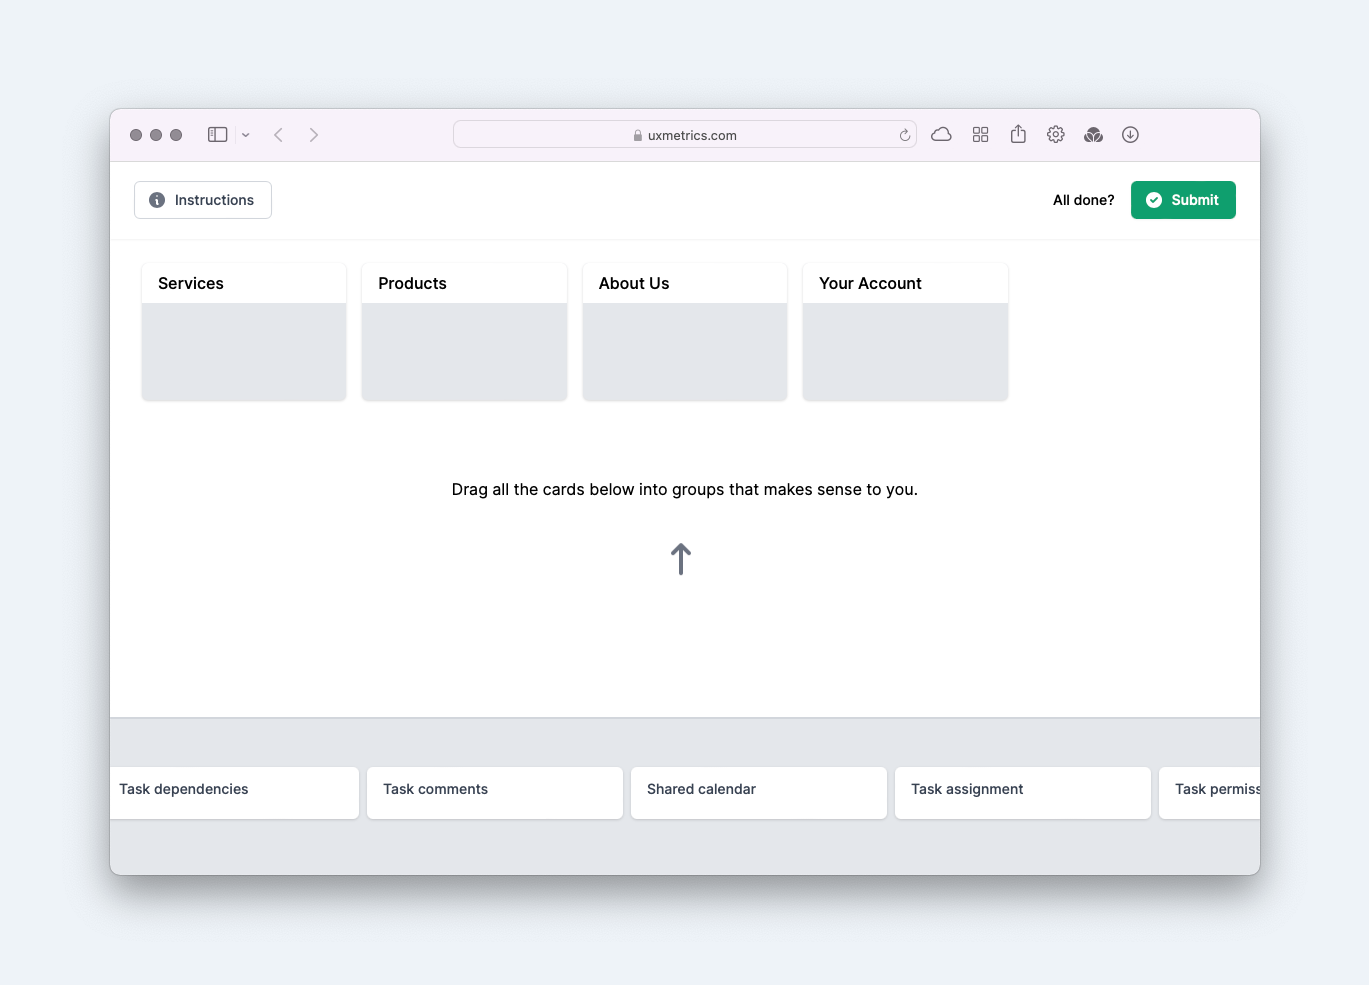Select the Shared calendar card
The width and height of the screenshot is (1369, 985).
tap(759, 793)
